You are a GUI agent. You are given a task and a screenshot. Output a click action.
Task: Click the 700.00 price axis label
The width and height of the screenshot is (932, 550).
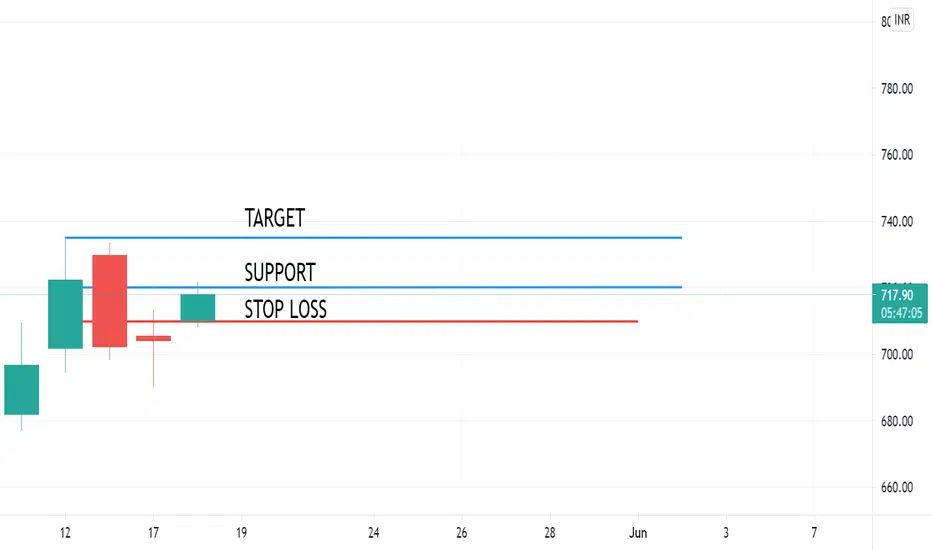(x=897, y=354)
